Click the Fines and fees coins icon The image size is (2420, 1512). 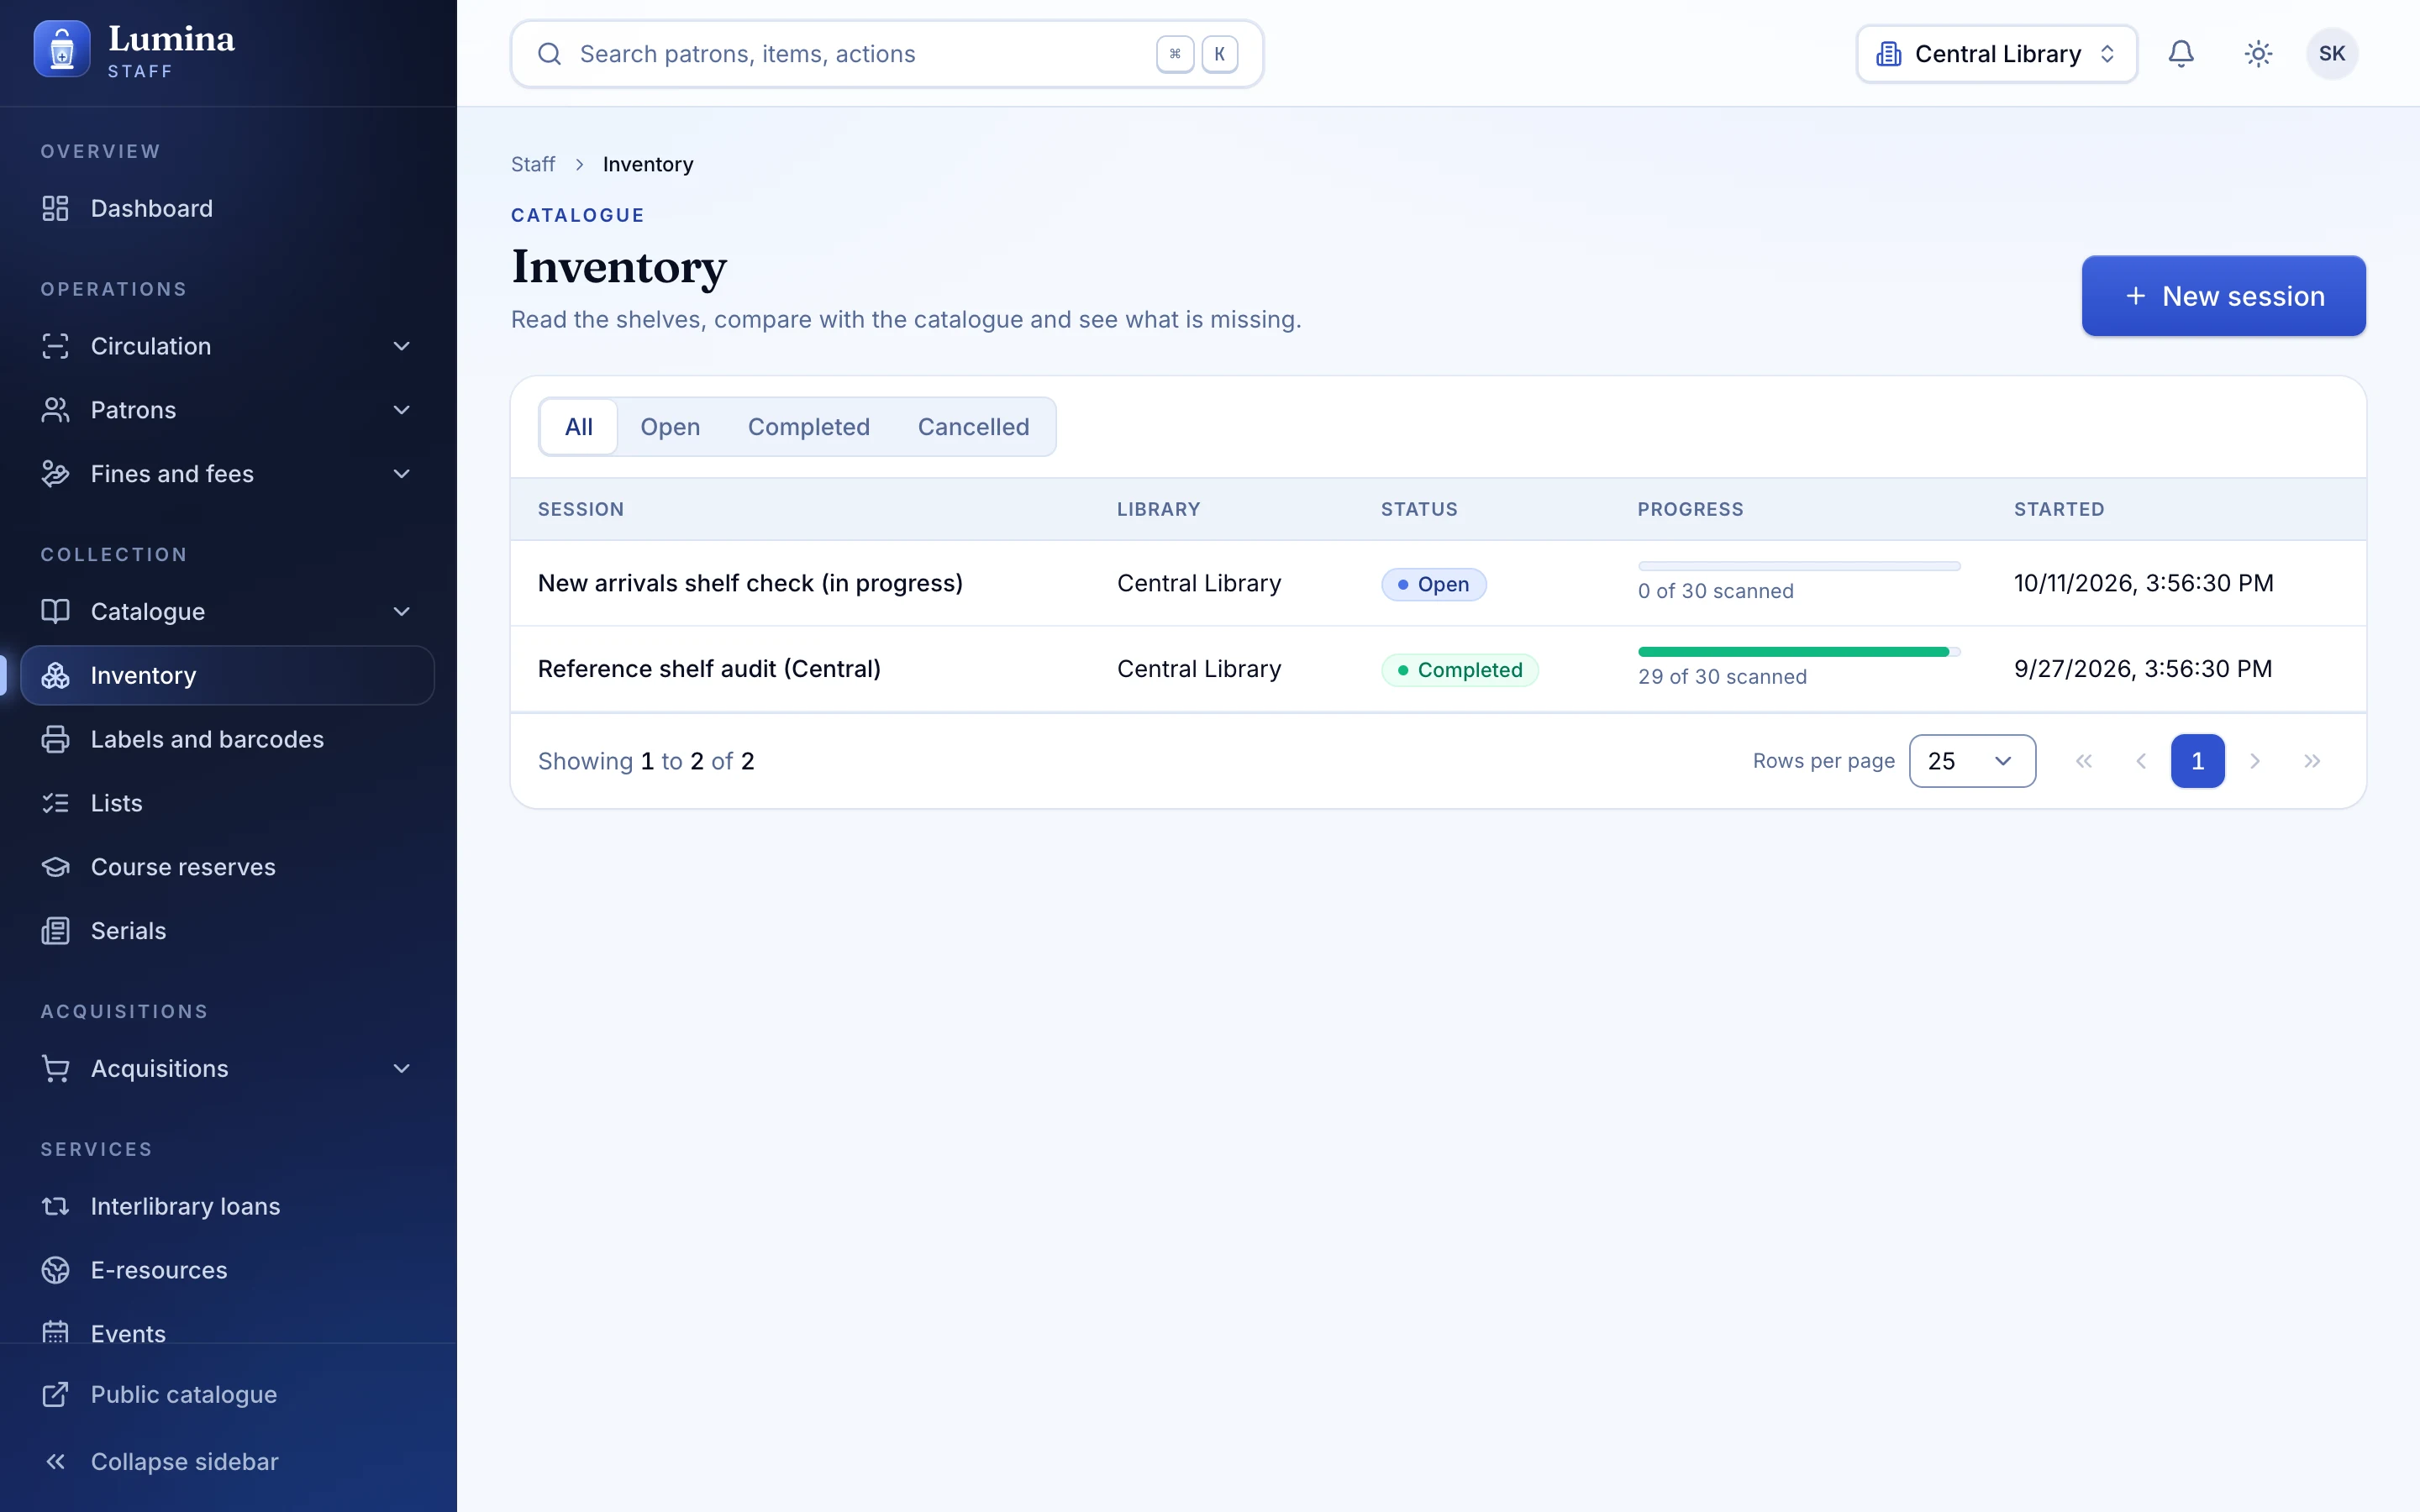[x=55, y=474]
